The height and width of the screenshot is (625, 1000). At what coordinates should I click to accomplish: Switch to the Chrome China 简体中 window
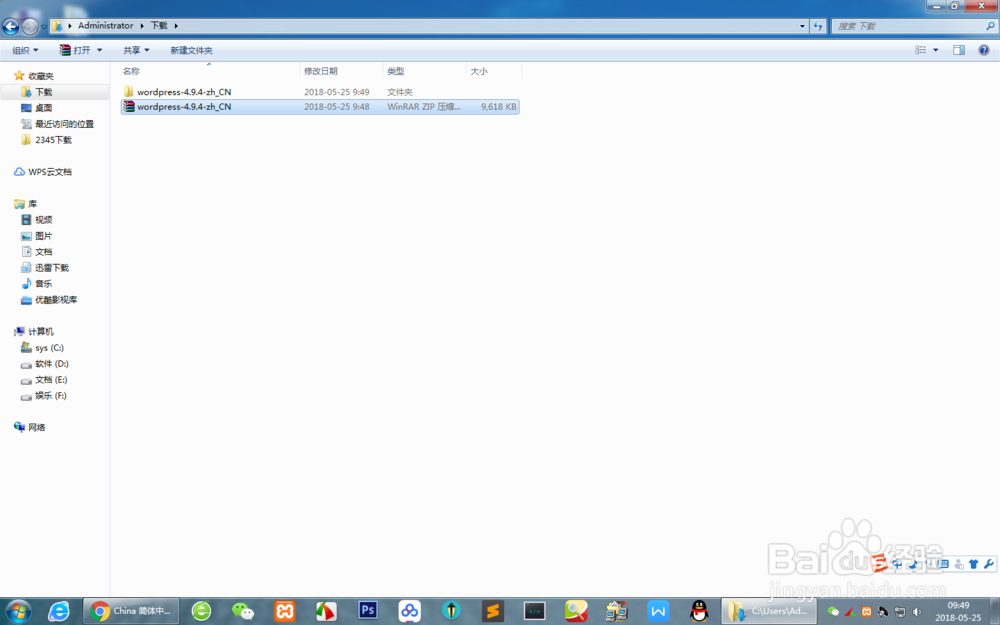click(131, 611)
